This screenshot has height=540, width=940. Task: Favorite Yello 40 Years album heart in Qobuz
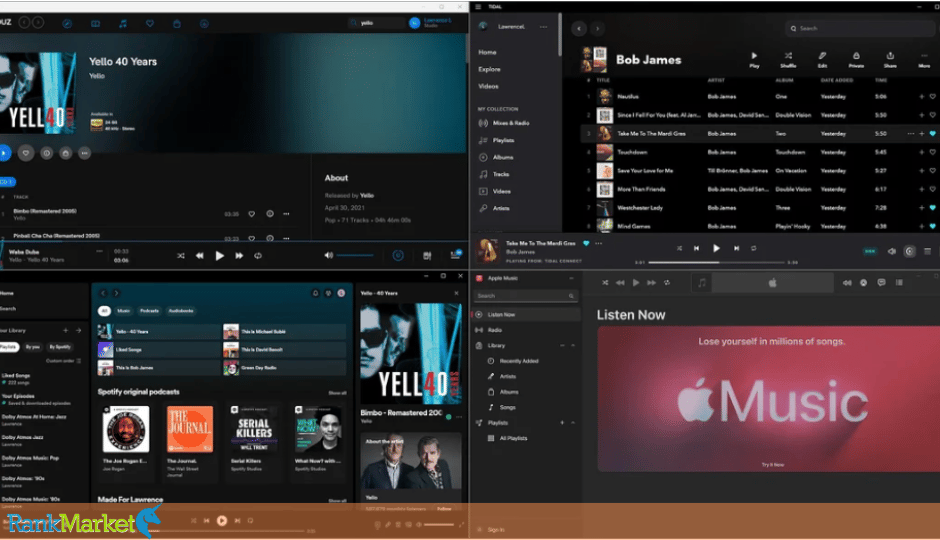click(x=26, y=153)
